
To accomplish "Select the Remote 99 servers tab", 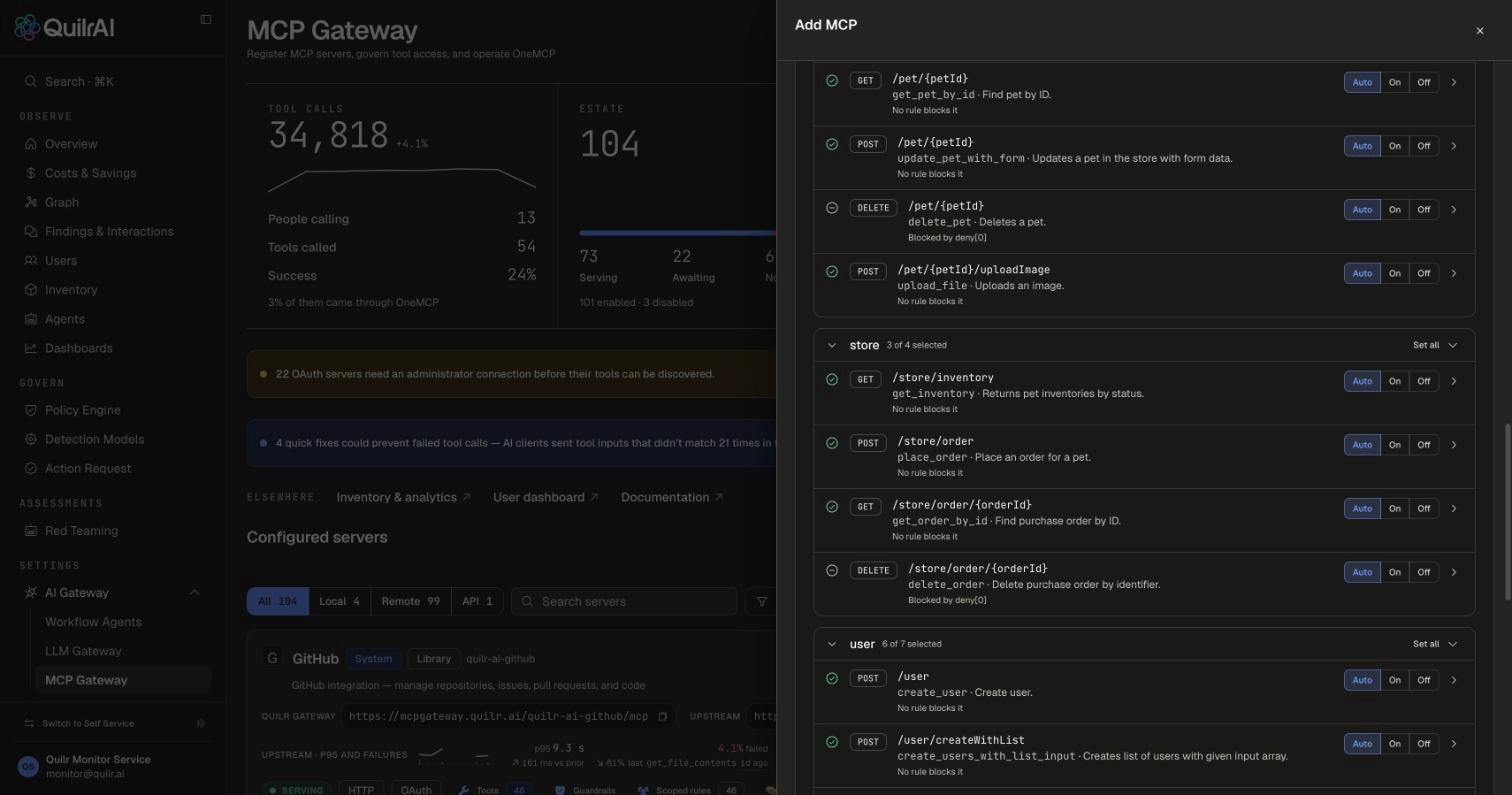I will tap(410, 601).
